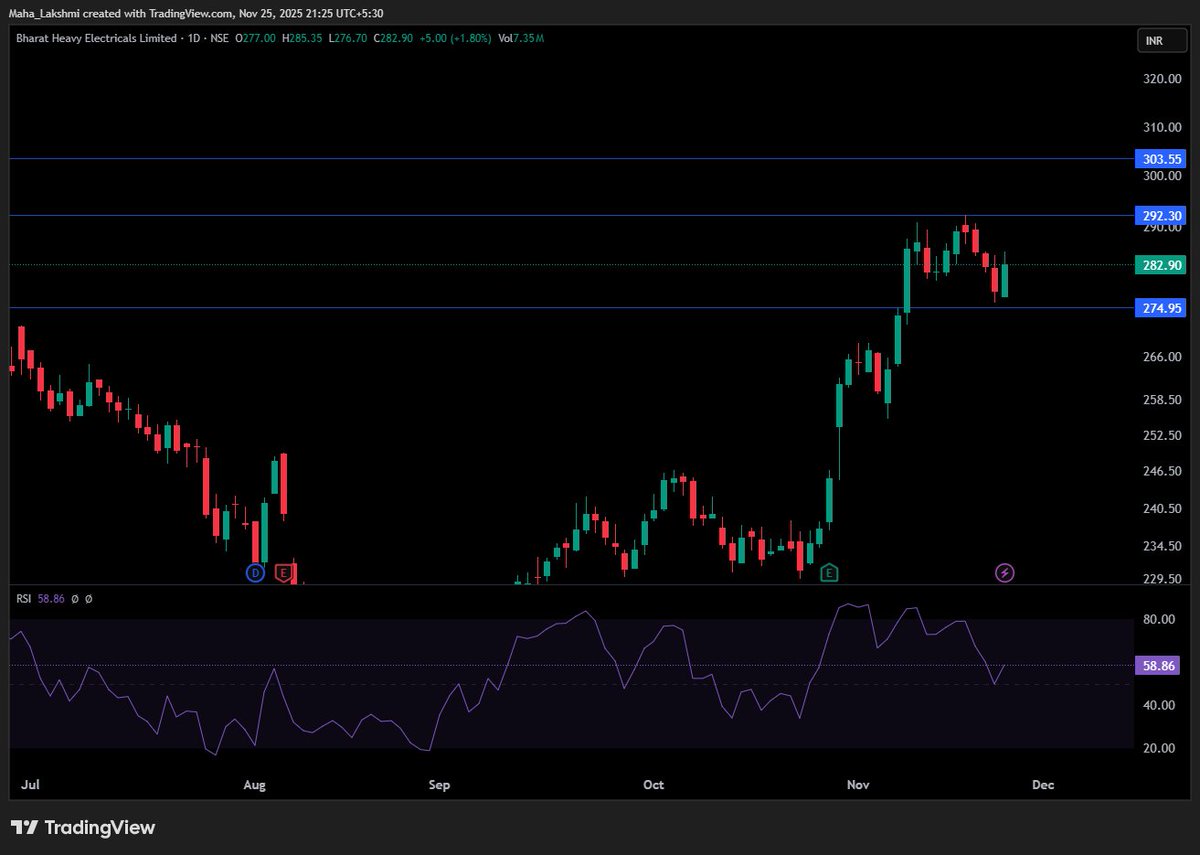
Task: Select the 292.30 horizontal line price label
Action: [x=1162, y=216]
